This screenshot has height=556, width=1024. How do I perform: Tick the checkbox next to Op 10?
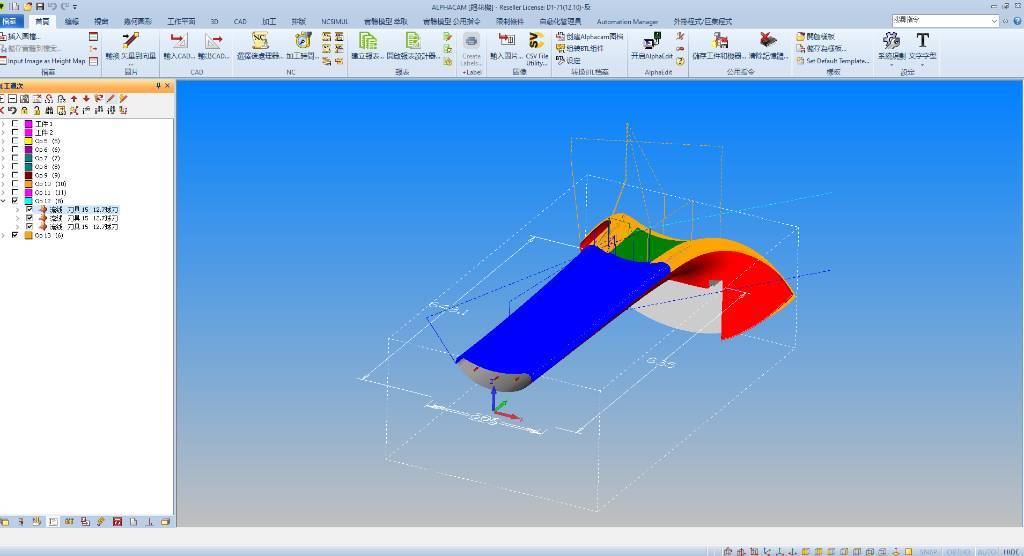(15, 184)
